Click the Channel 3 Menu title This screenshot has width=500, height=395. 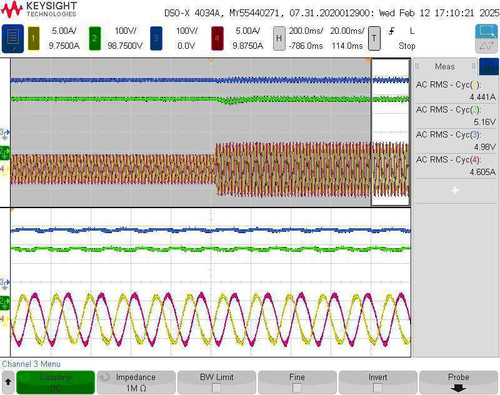pos(31,364)
